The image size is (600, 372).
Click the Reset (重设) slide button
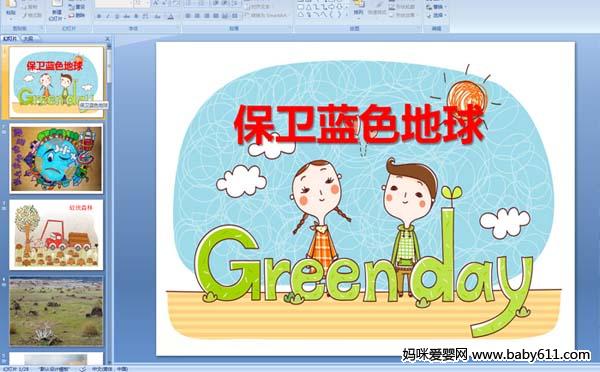coord(77,7)
